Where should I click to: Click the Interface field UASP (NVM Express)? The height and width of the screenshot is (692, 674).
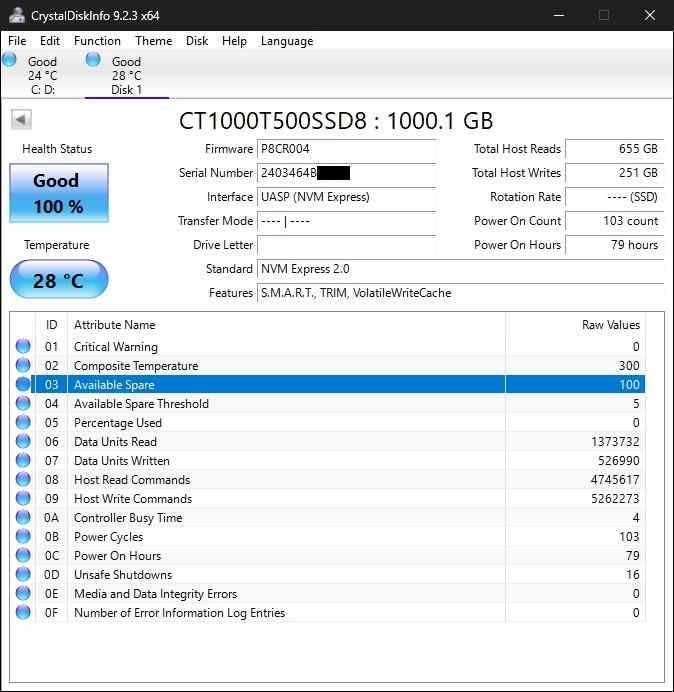coord(346,196)
